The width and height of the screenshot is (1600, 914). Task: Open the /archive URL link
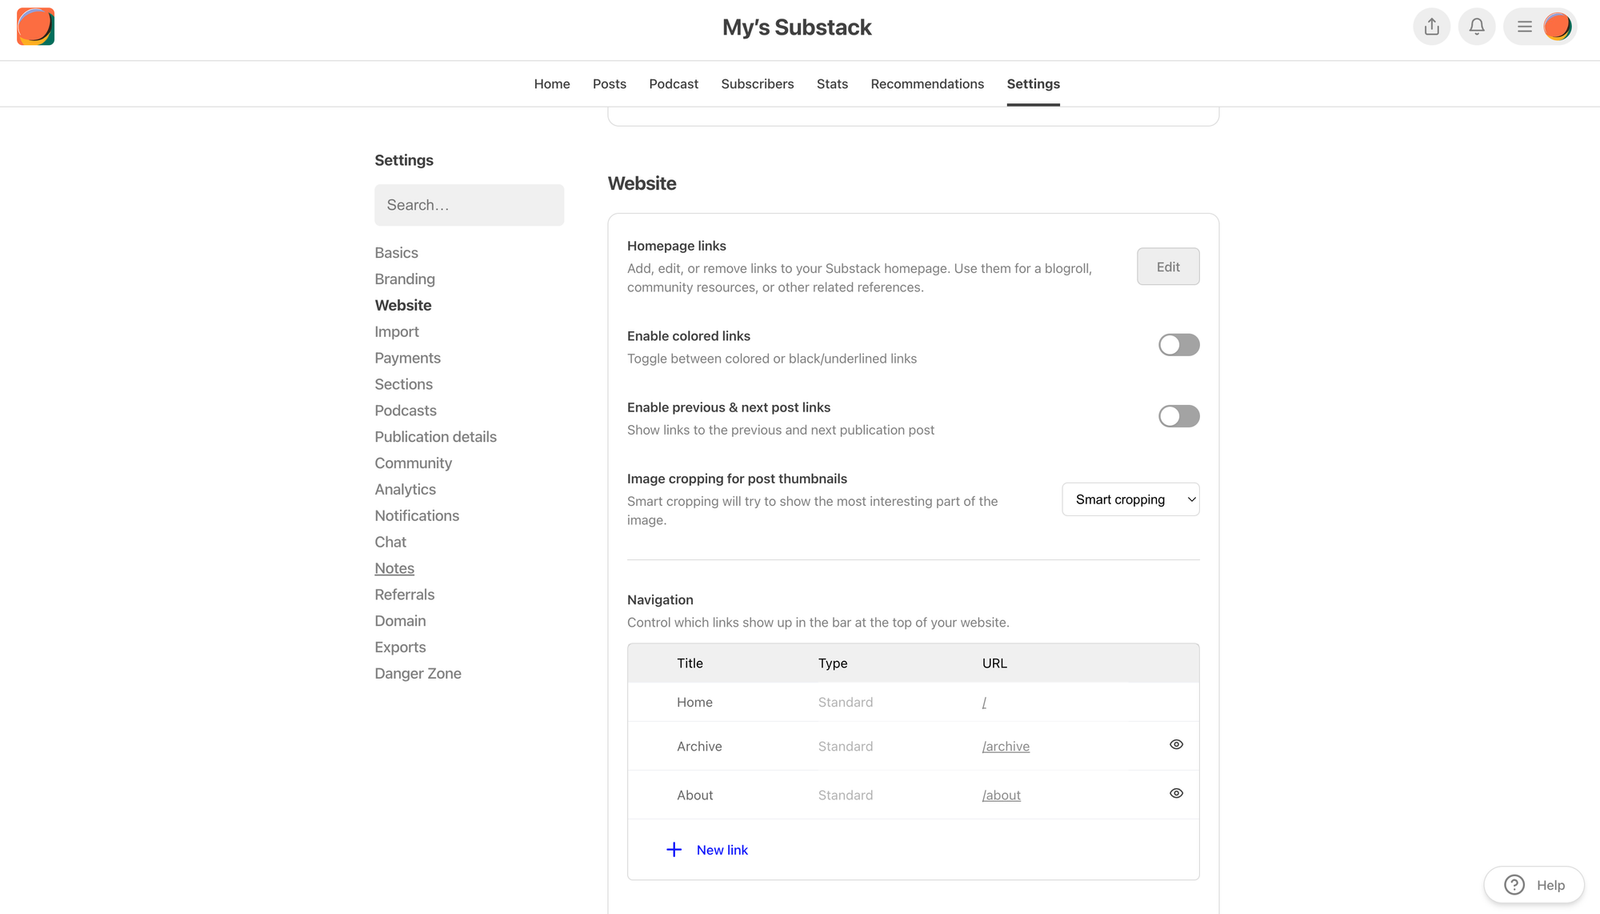[x=1005, y=746]
